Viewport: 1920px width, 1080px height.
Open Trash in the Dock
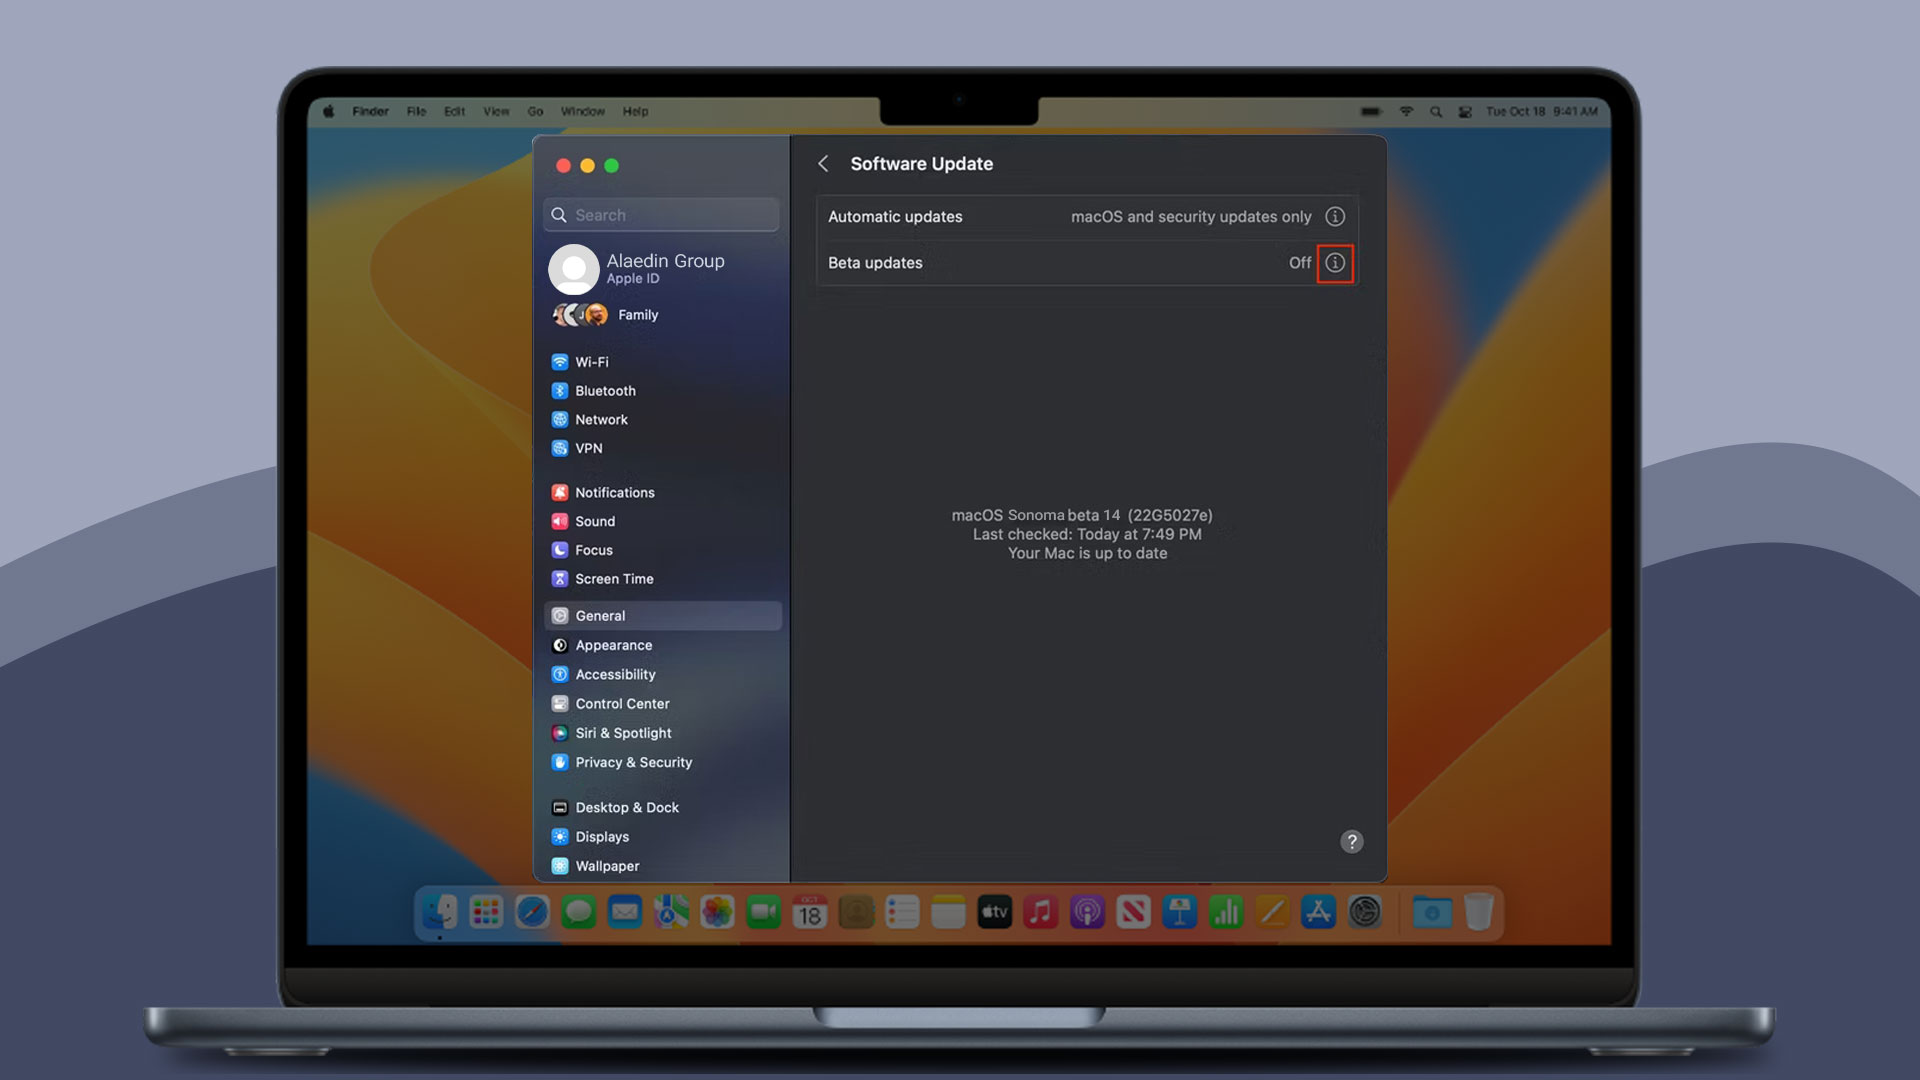(x=1478, y=912)
